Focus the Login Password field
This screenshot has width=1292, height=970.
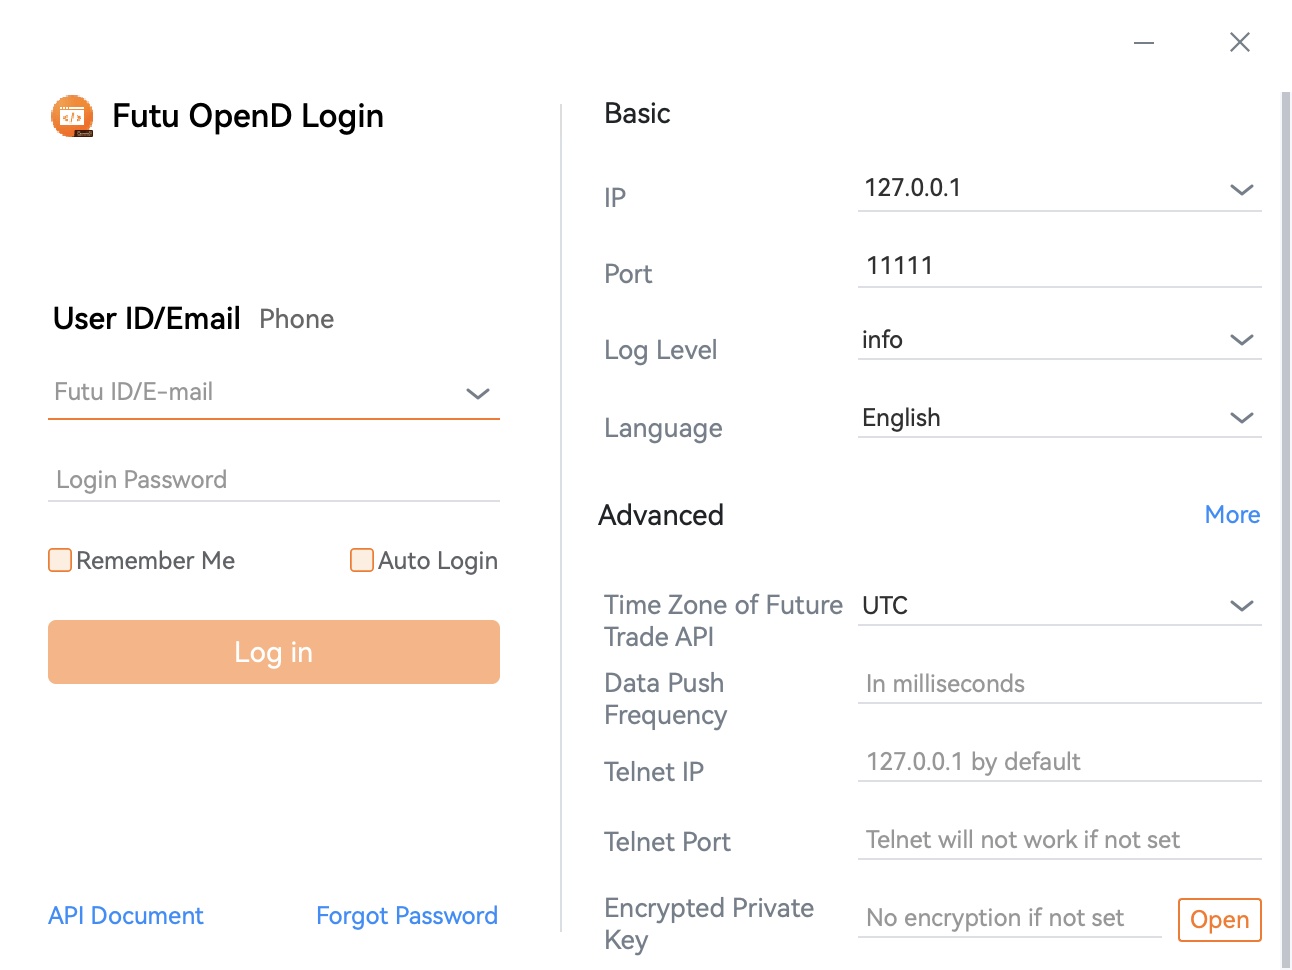pyautogui.click(x=273, y=480)
